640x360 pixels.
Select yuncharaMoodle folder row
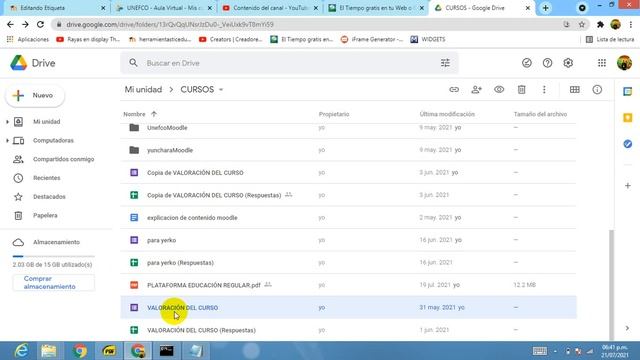pos(348,150)
